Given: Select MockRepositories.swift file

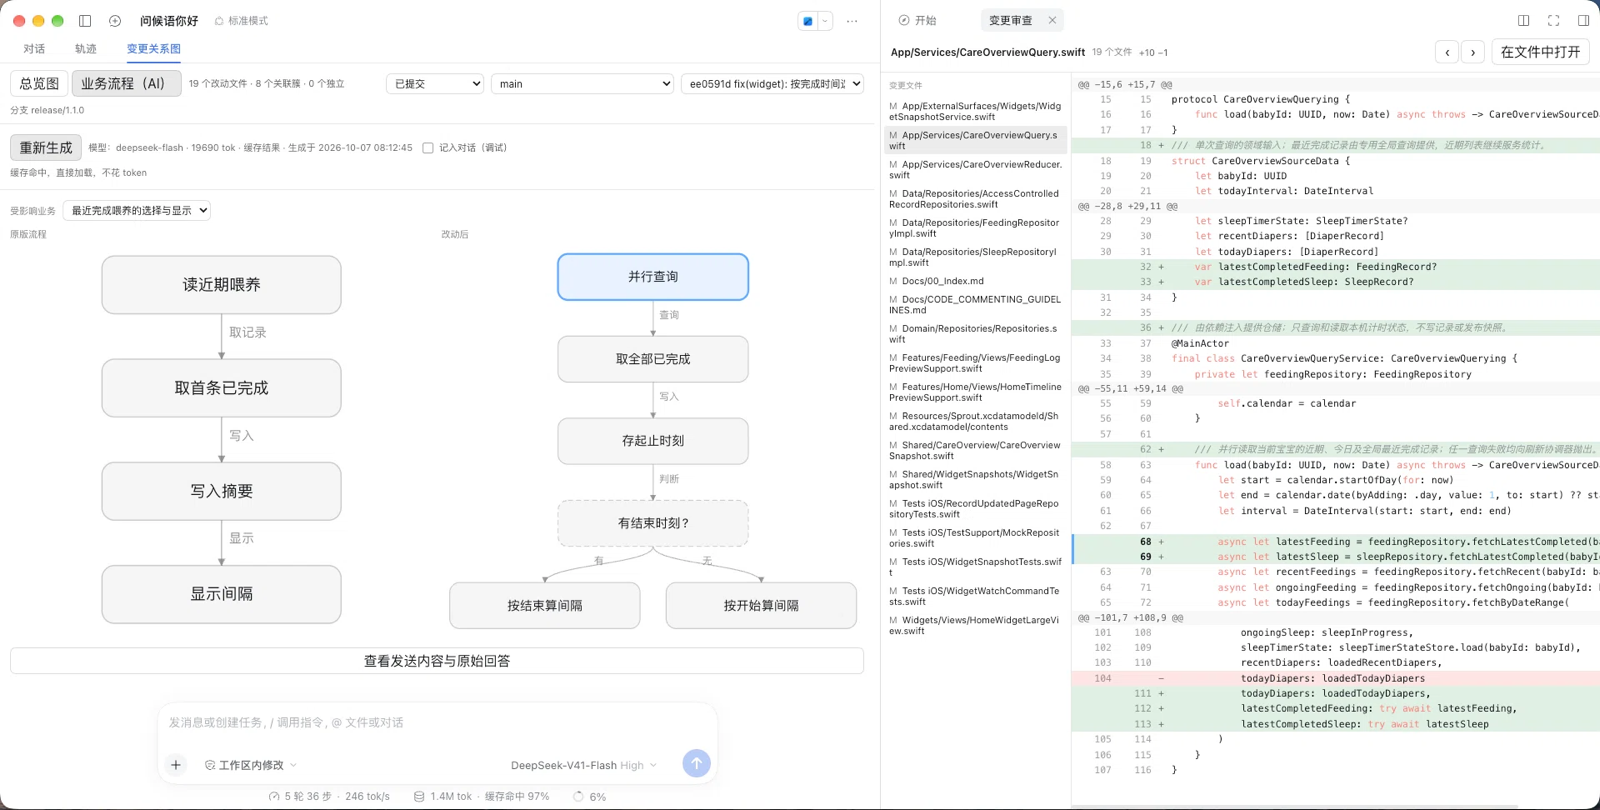Looking at the screenshot, I should coord(976,538).
